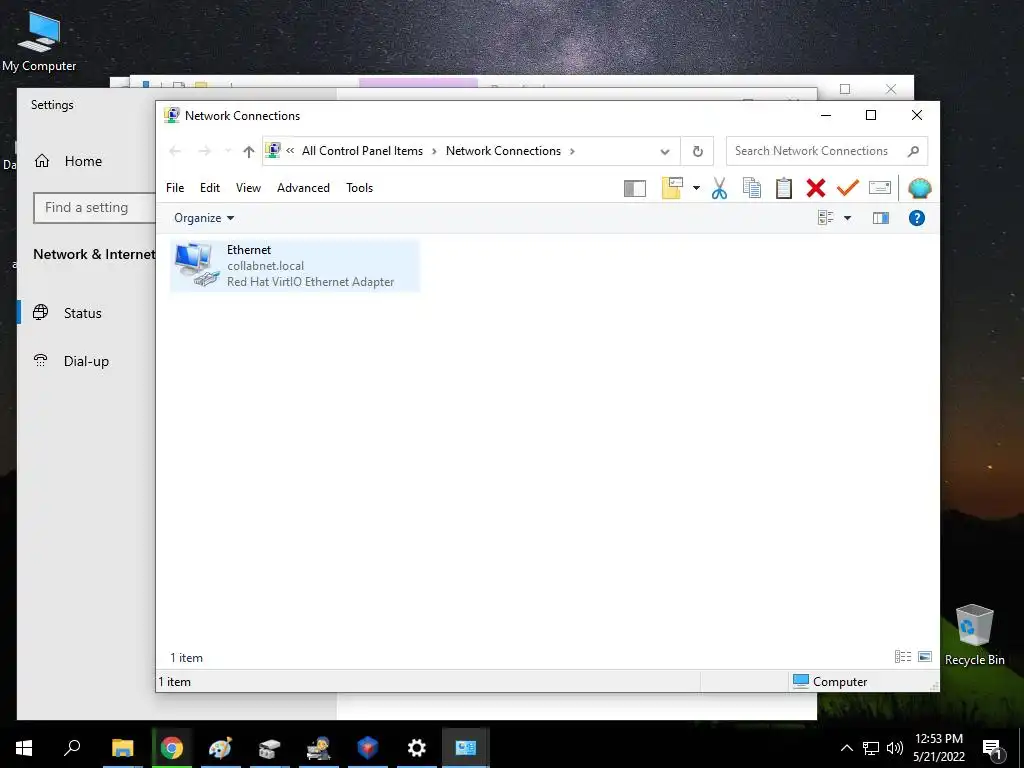Open the Advanced menu
Screen dimensions: 1024x768
click(x=303, y=188)
